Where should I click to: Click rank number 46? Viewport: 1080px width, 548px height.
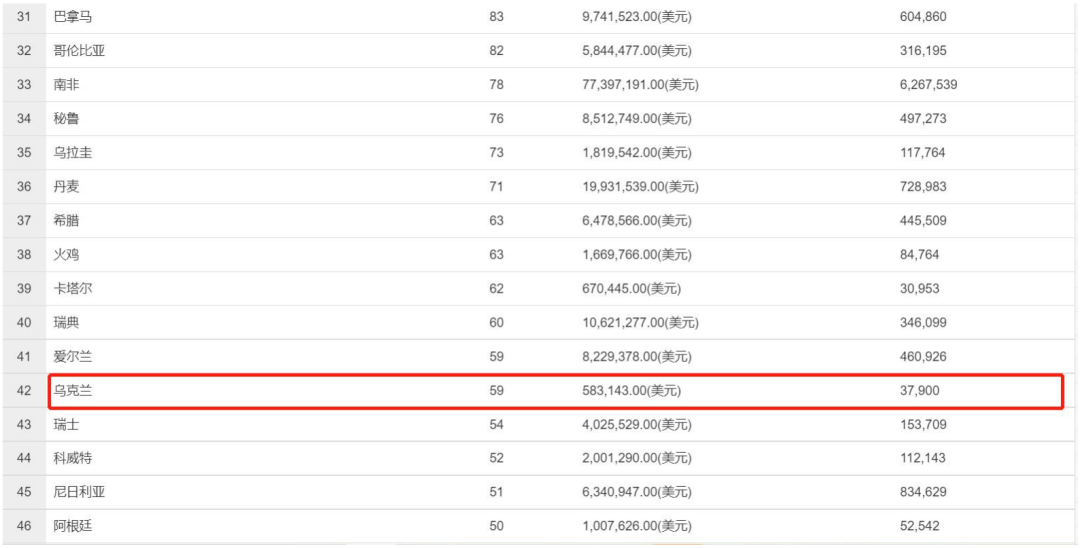coord(24,527)
